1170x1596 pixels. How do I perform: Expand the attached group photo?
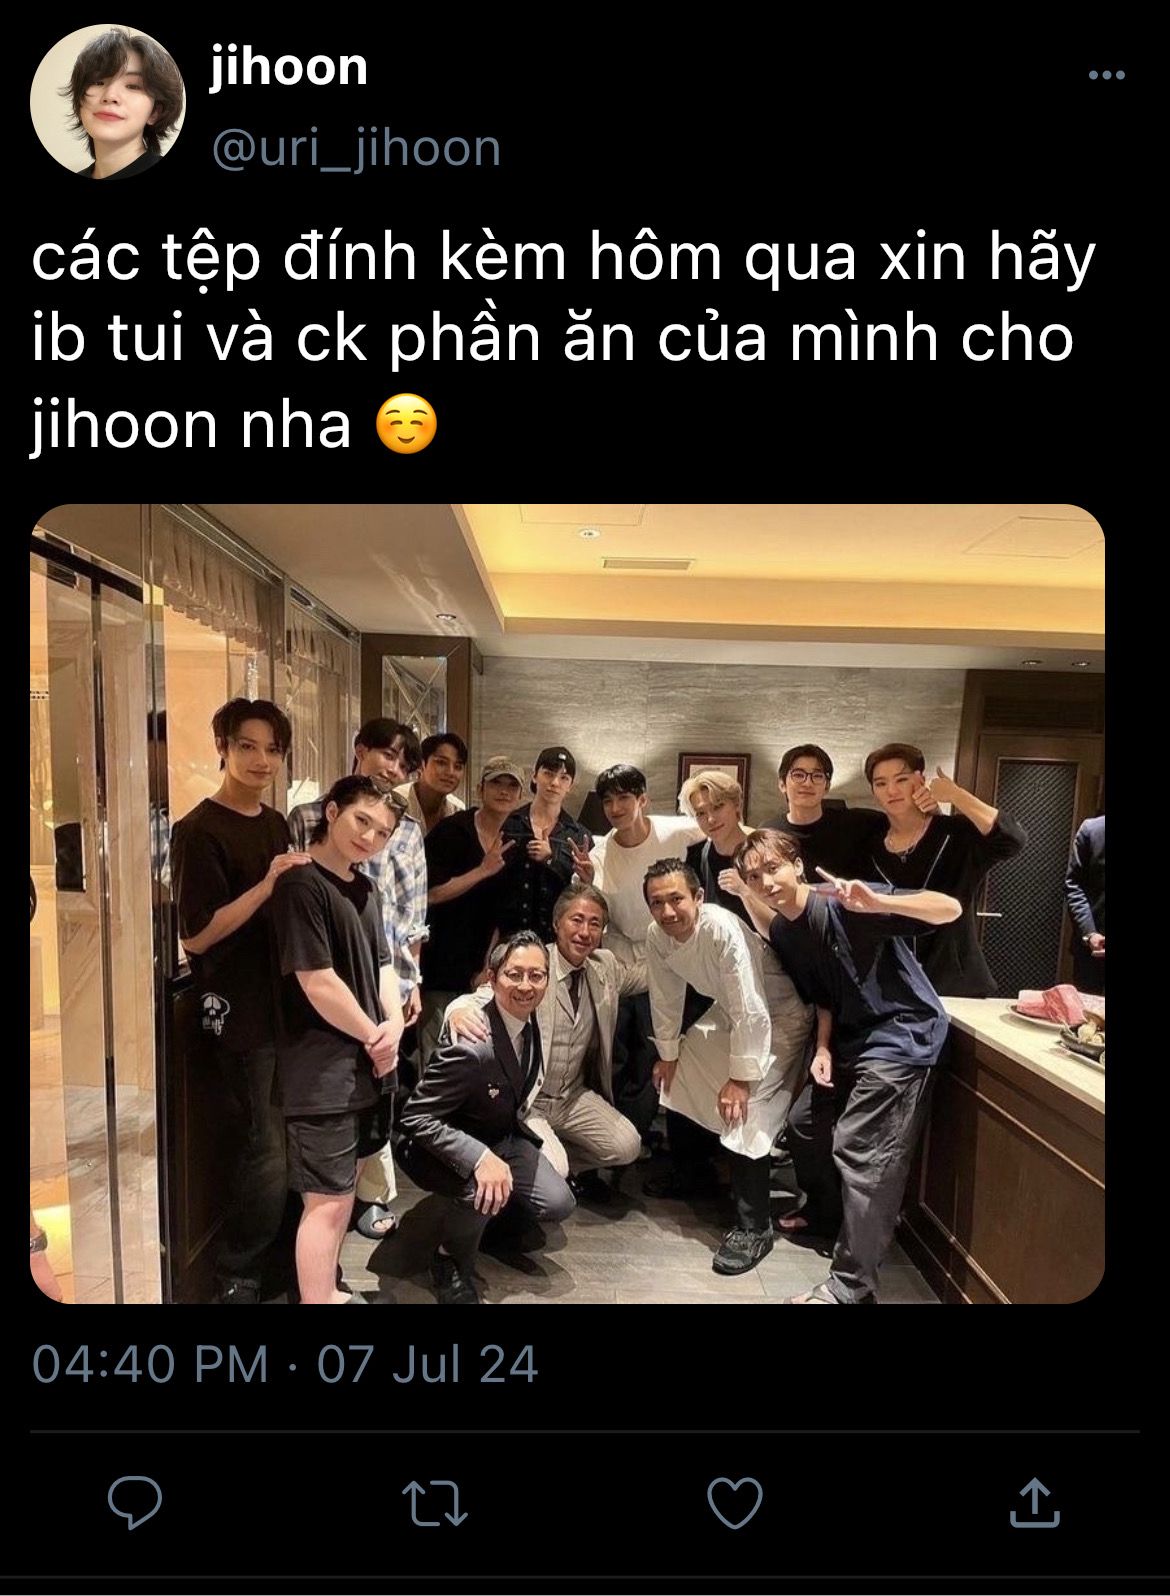pos(567,903)
